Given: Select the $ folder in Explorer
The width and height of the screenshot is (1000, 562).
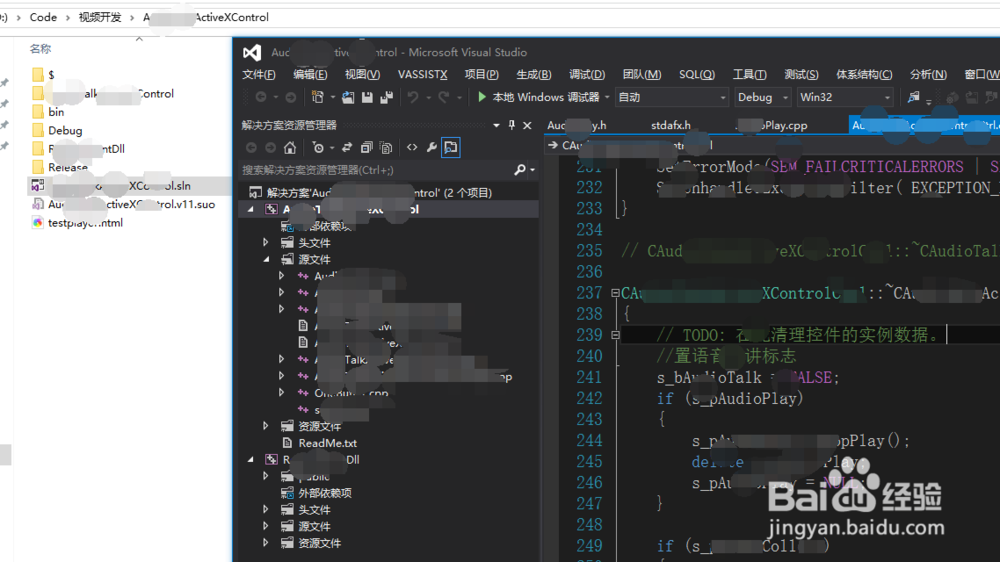Looking at the screenshot, I should [x=51, y=75].
